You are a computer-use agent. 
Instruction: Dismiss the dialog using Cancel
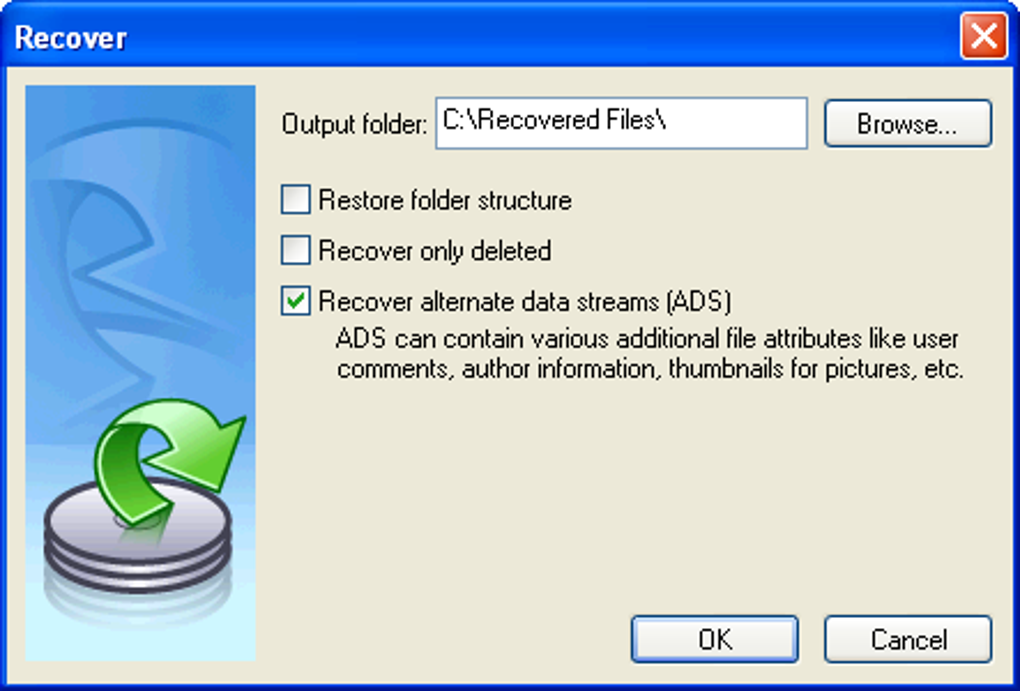click(908, 640)
